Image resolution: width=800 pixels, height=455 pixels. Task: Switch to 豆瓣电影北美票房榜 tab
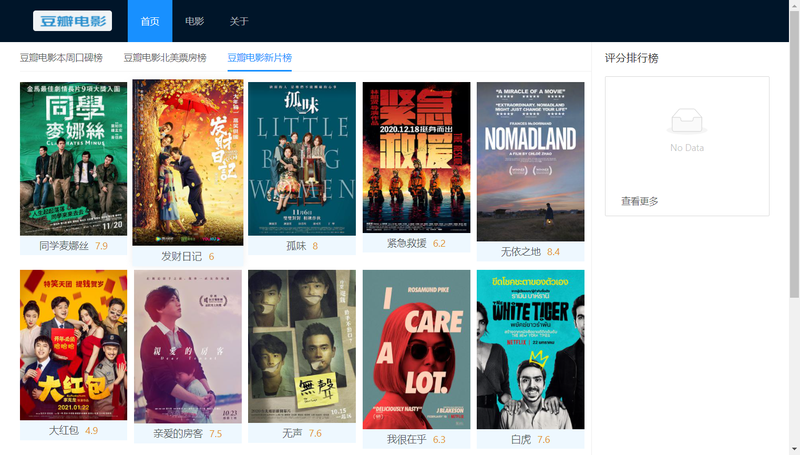coord(165,58)
